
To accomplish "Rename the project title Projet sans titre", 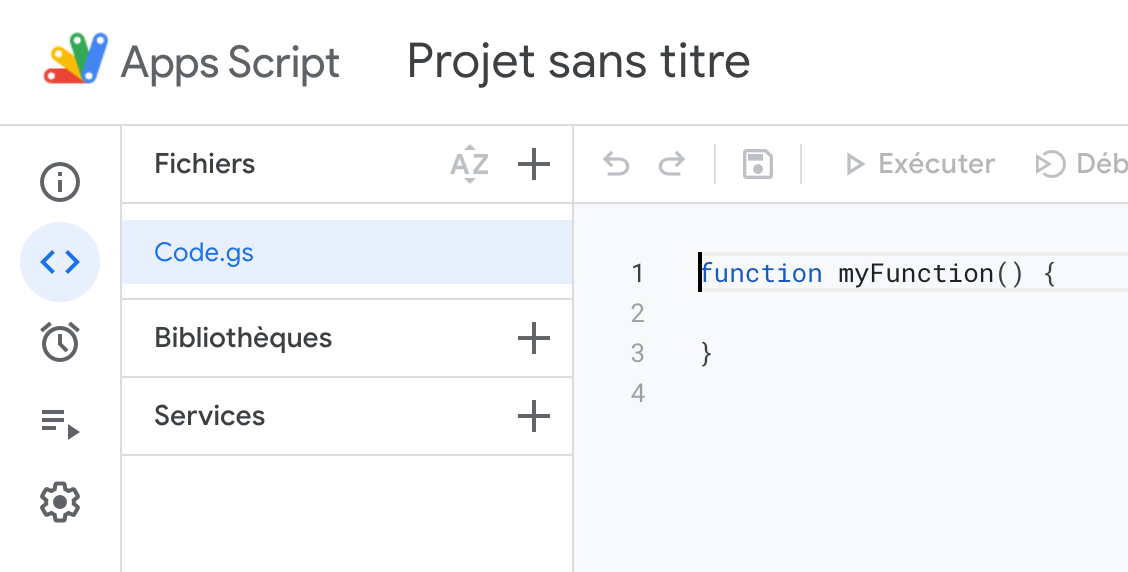I will coord(578,61).
